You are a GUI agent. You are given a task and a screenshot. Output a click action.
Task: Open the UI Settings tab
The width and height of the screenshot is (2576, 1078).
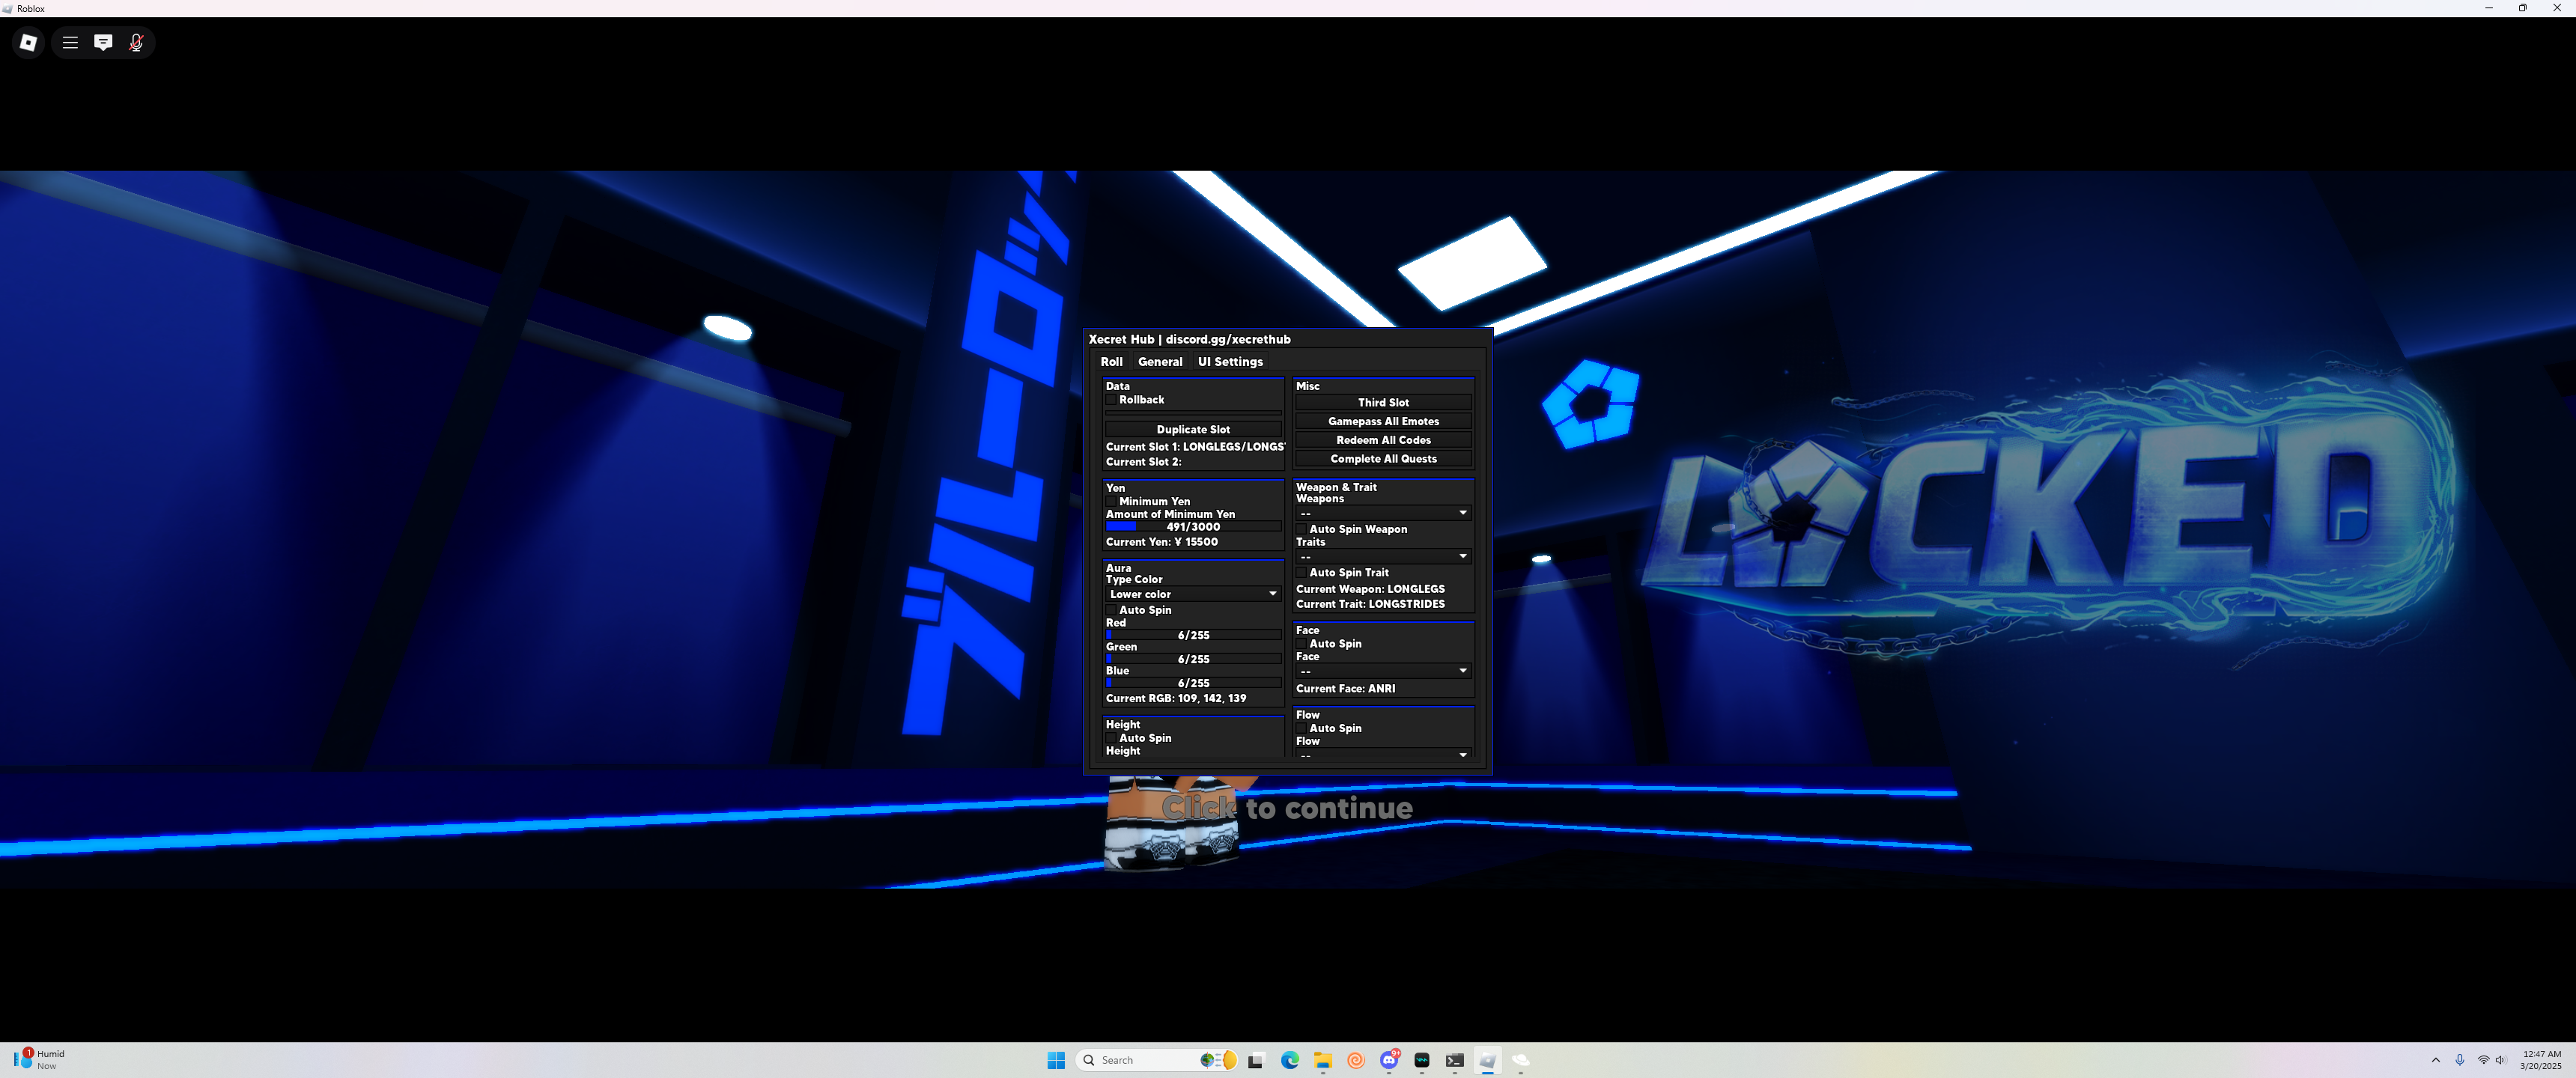pyautogui.click(x=1230, y=362)
